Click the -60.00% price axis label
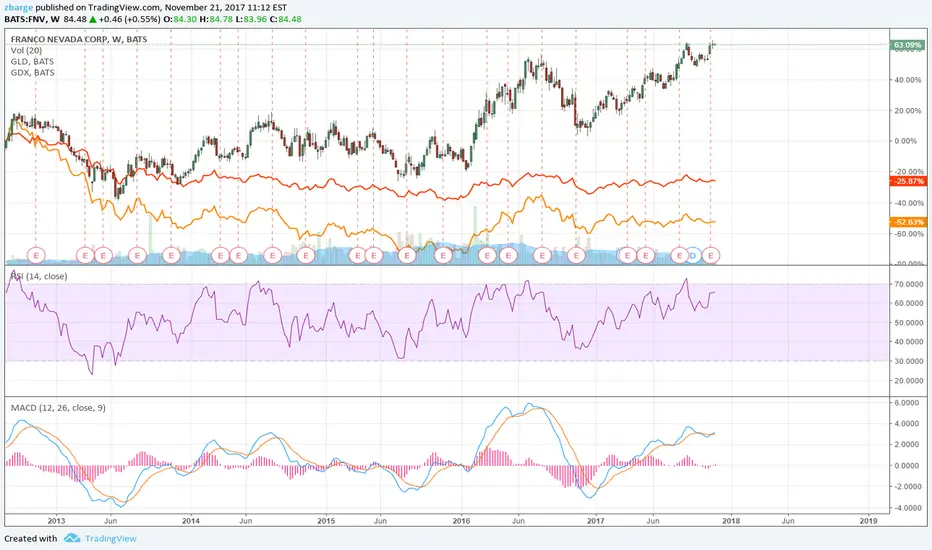 pos(908,234)
